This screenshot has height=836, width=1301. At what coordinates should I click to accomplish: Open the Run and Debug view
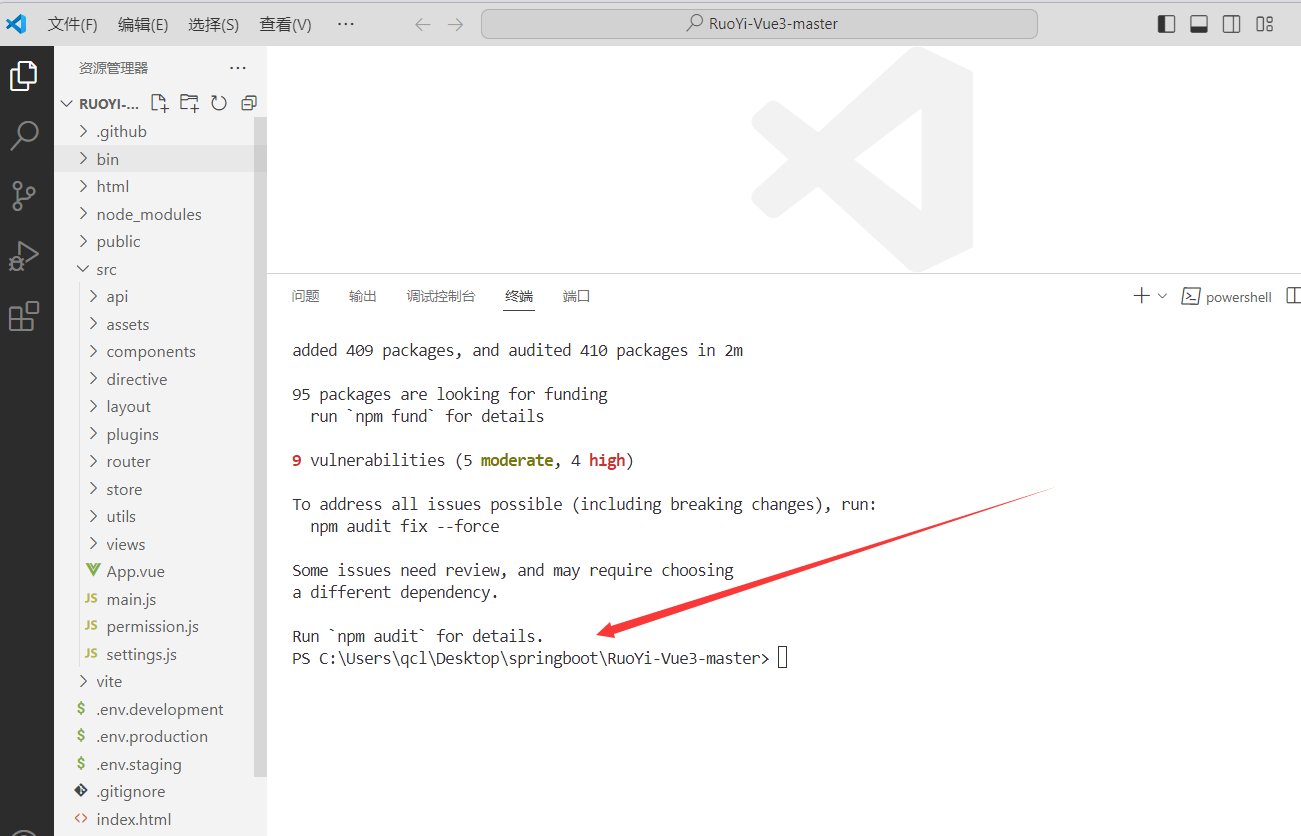[24, 256]
